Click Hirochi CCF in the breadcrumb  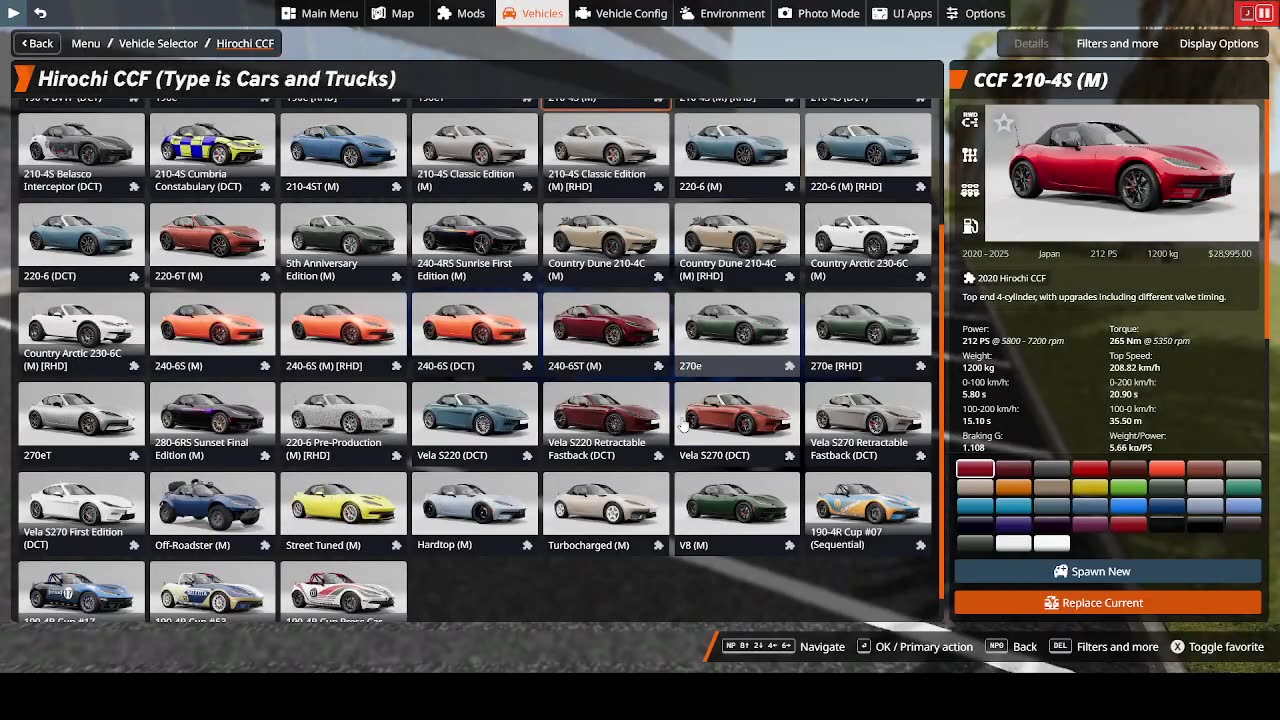pos(245,44)
